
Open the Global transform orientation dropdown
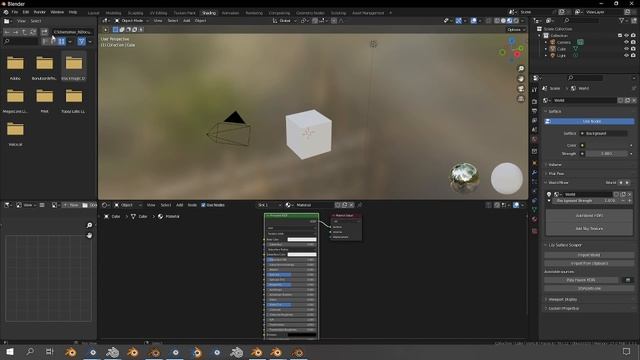[x=284, y=20]
